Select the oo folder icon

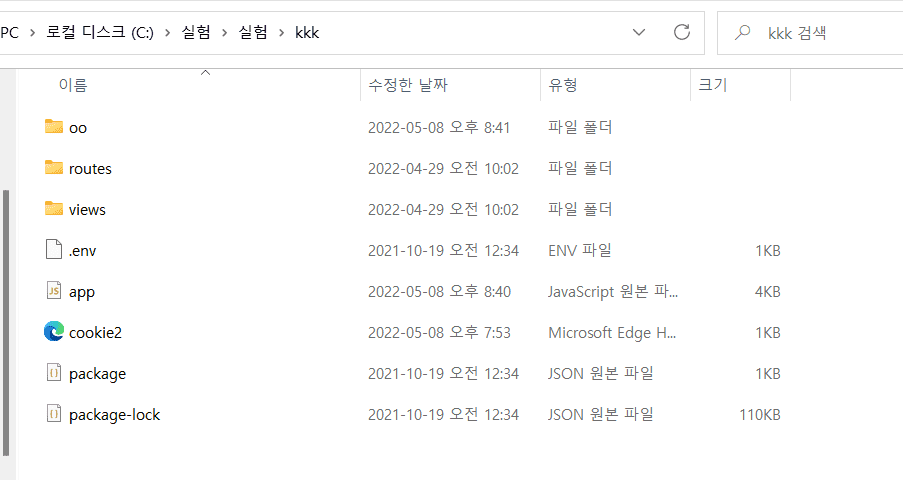(x=54, y=126)
